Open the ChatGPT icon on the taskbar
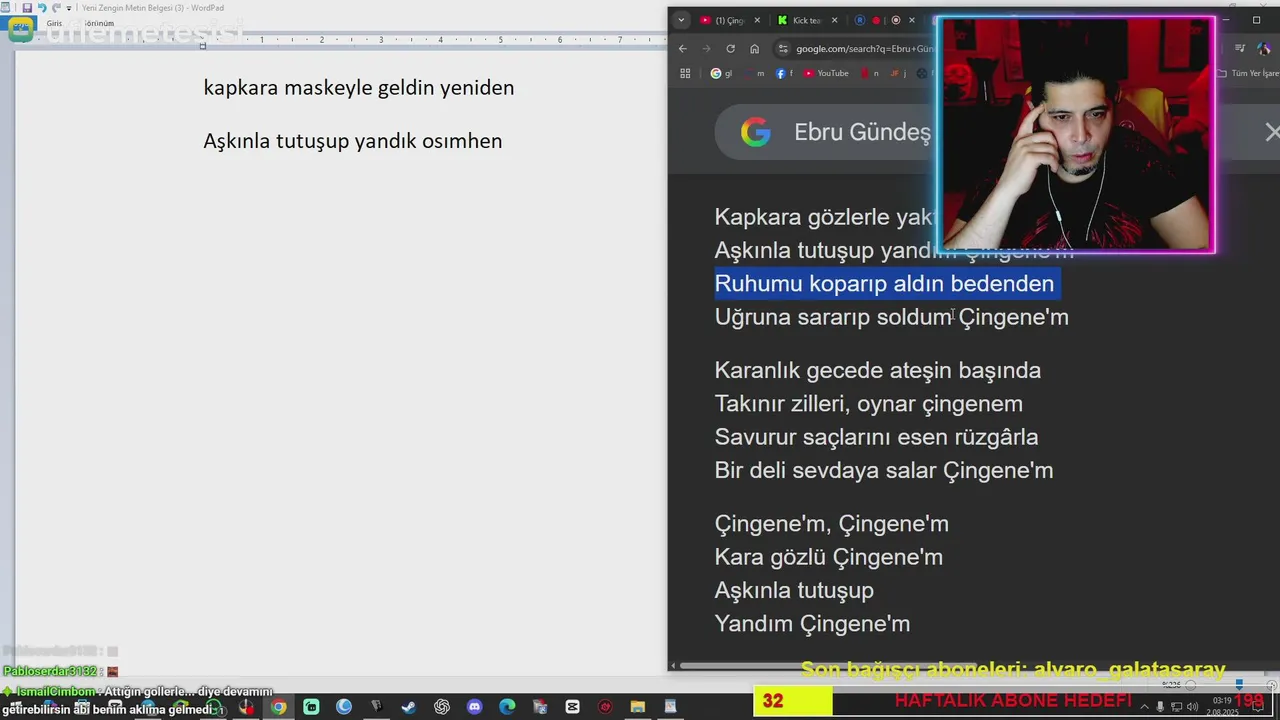The height and width of the screenshot is (720, 1280). coord(442,707)
